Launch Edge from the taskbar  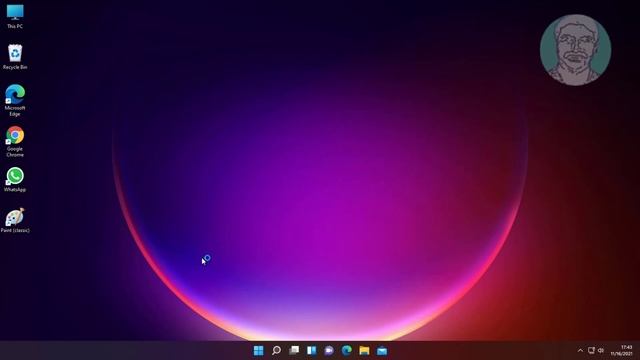coord(347,350)
